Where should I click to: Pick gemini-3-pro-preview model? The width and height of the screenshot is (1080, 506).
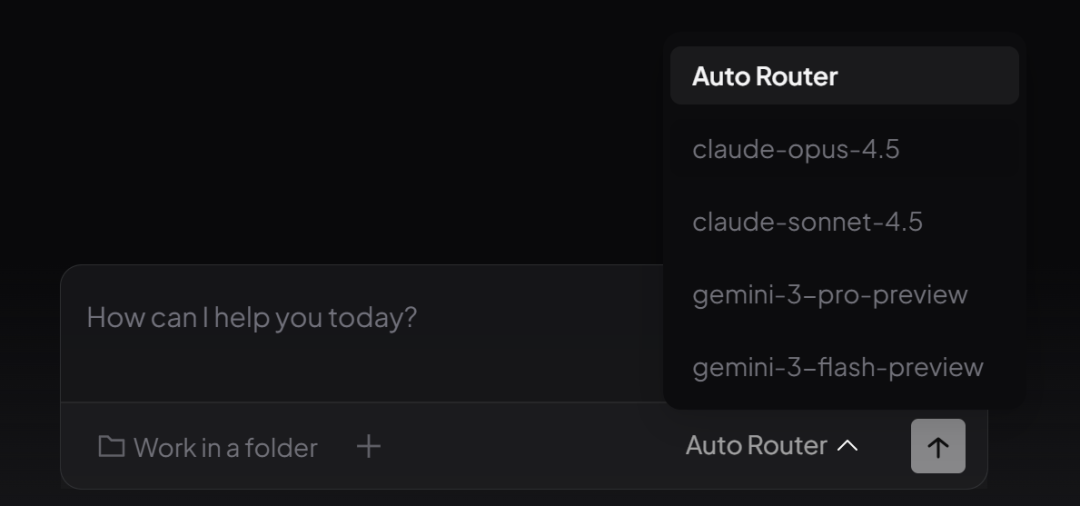click(844, 295)
